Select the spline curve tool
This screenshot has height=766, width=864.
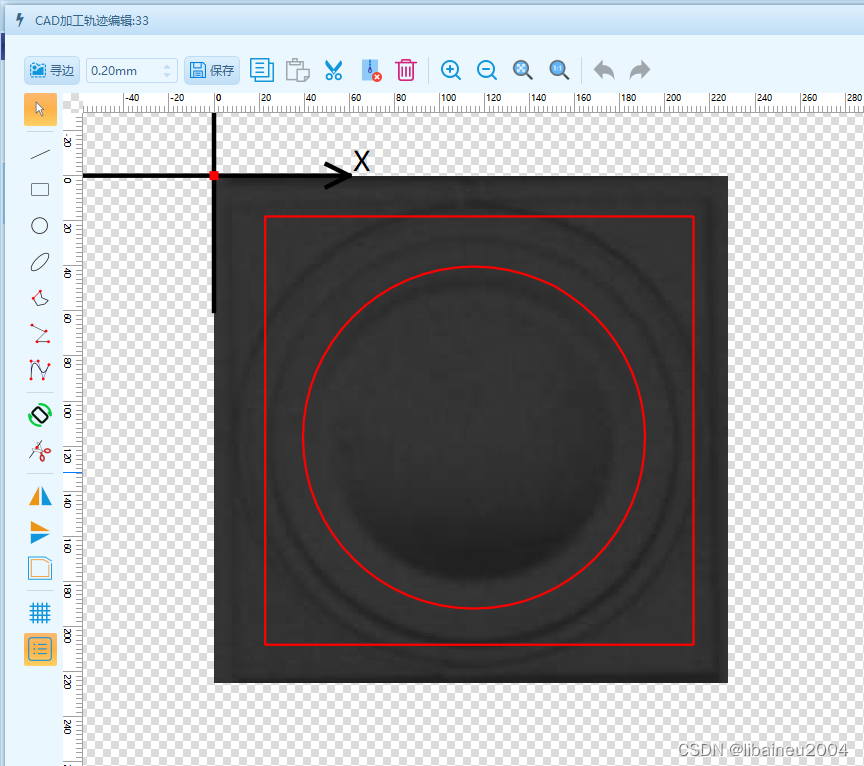click(40, 370)
